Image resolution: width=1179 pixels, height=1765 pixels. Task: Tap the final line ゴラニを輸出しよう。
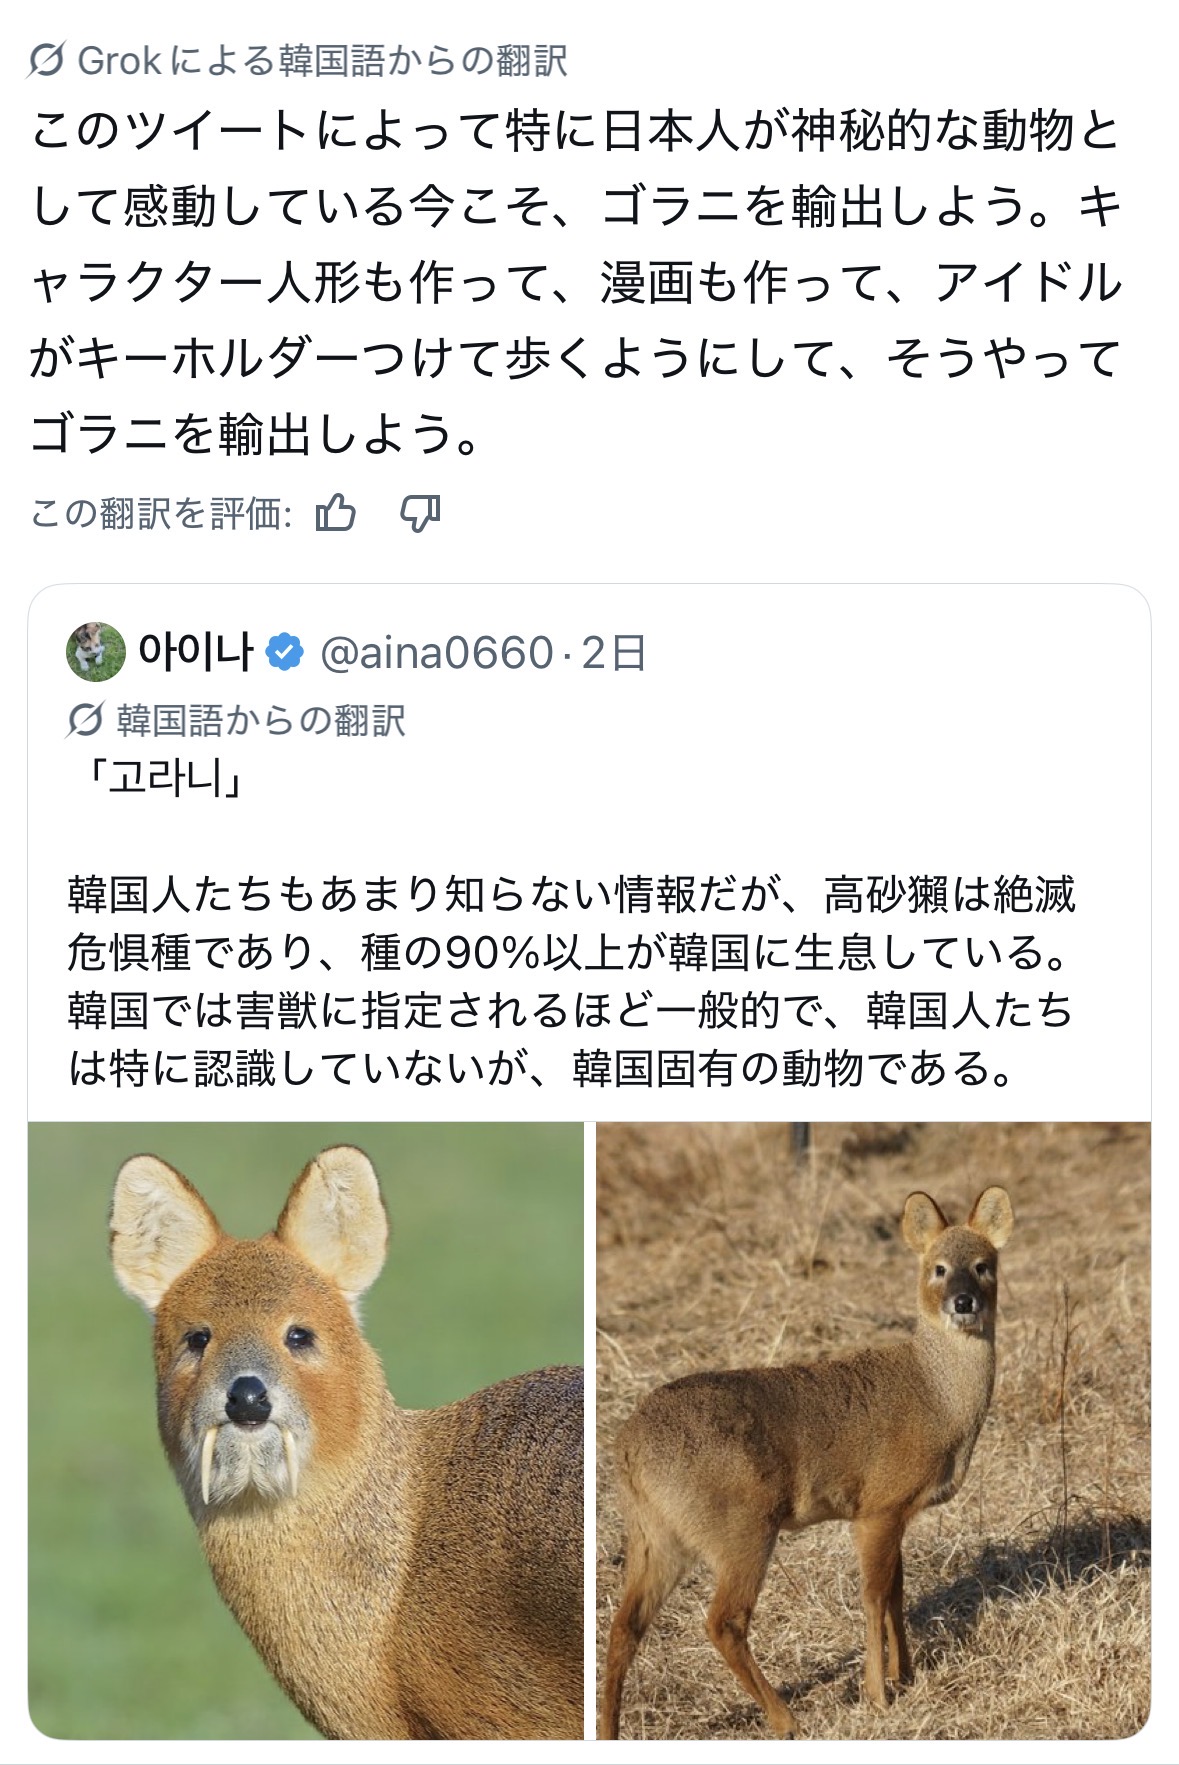257,435
